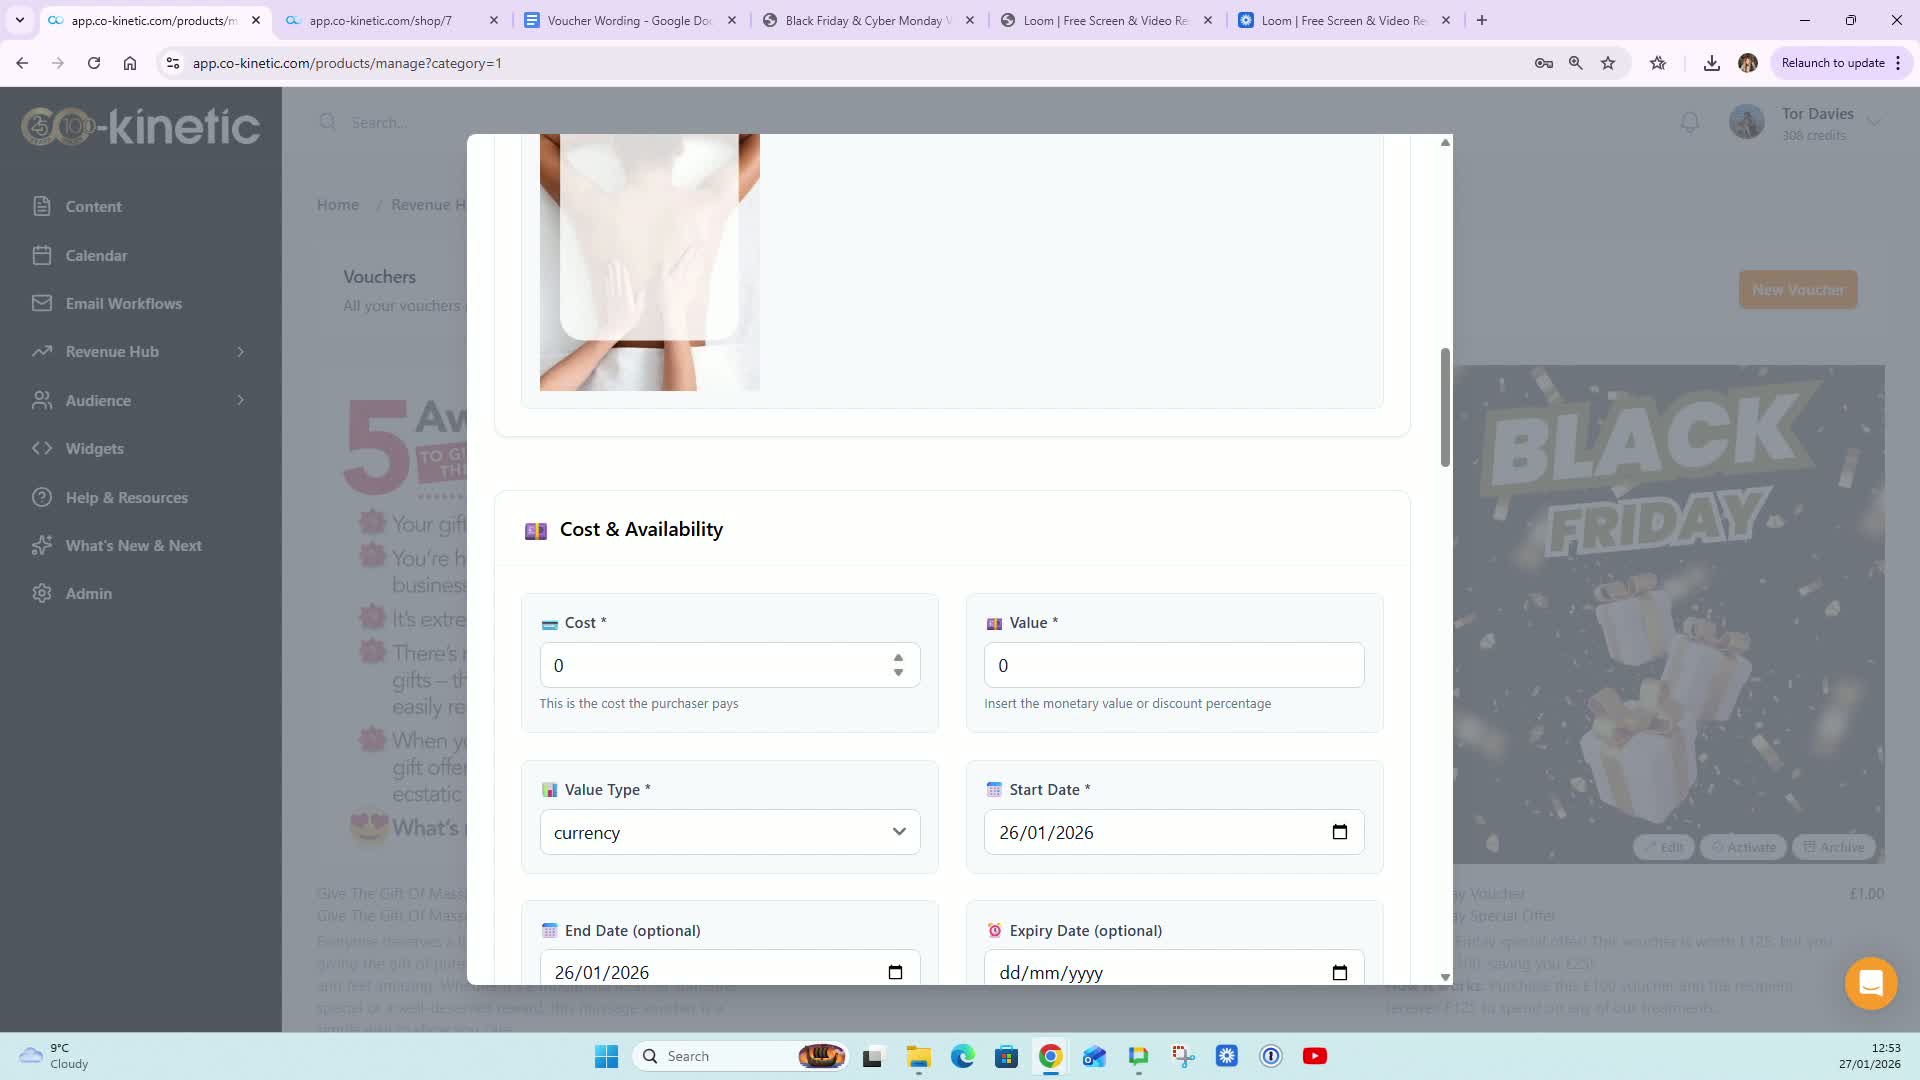Open the Chrome three-dot menu
The height and width of the screenshot is (1080, 1920).
(1898, 63)
